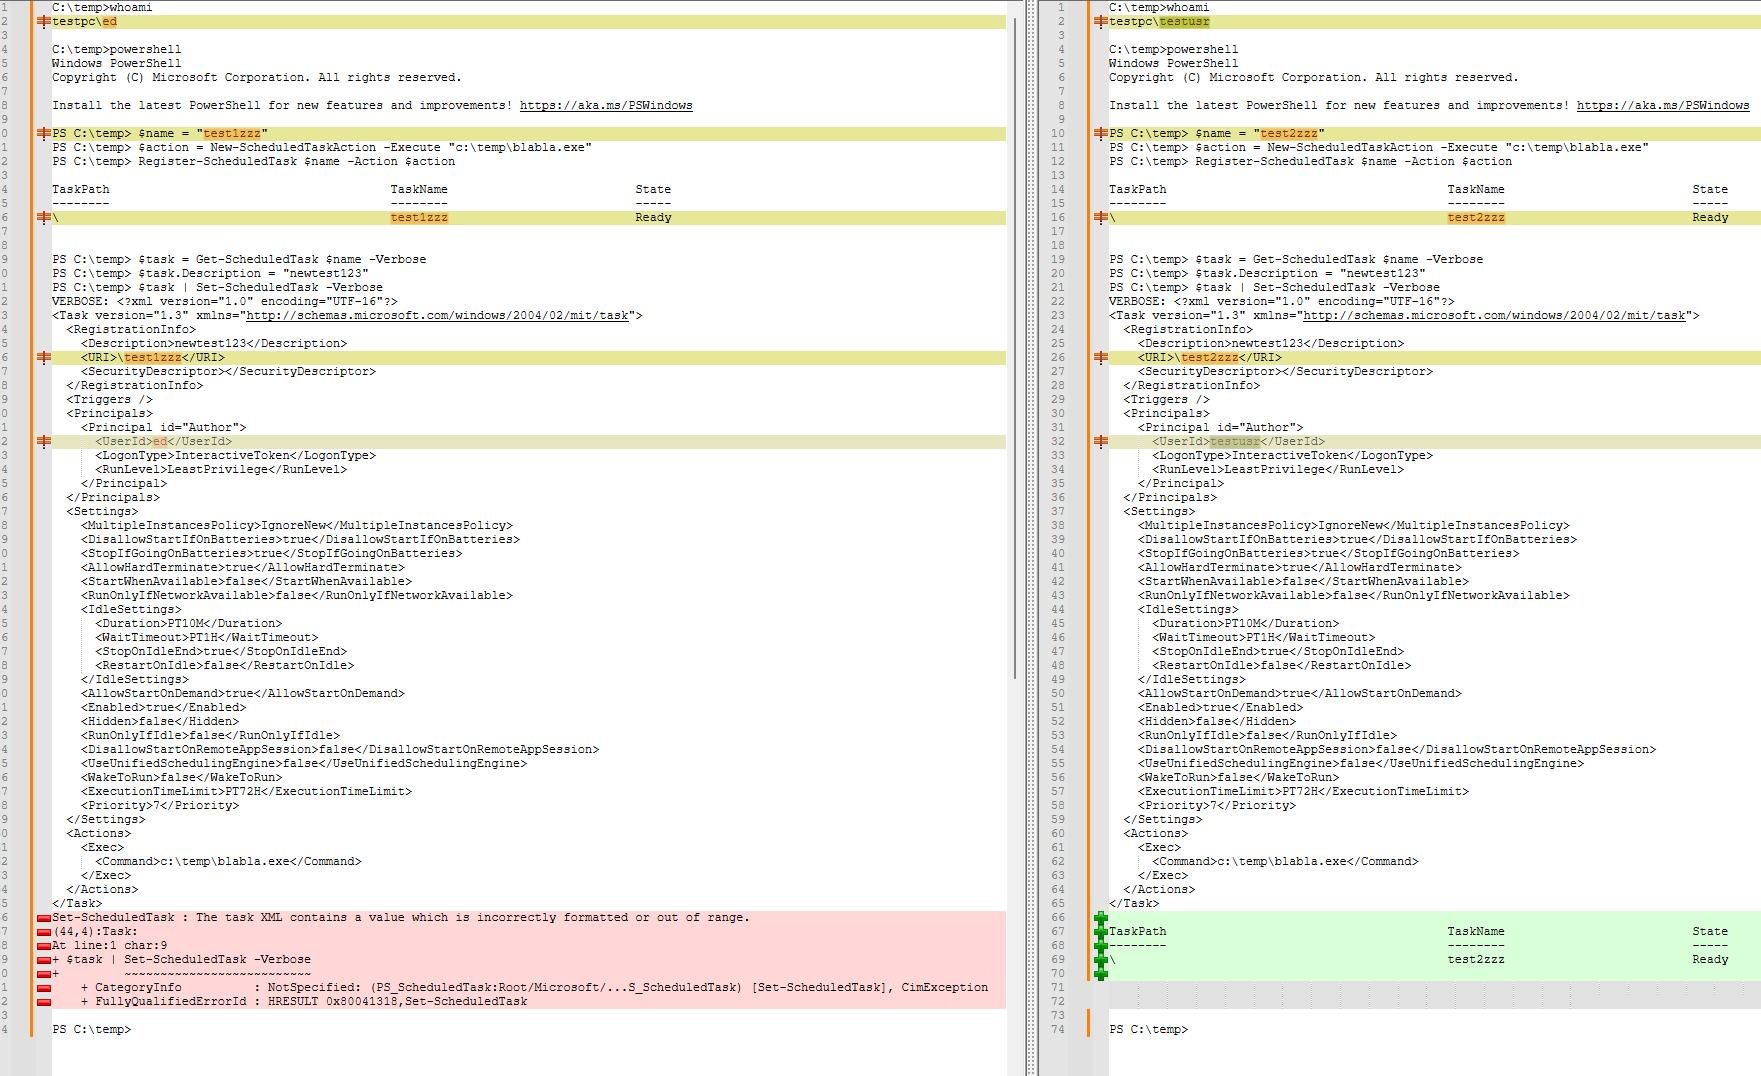Click "HRESULT 0x80041318,Set-ScheduledTask" error text
The width and height of the screenshot is (1761, 1076).
397,1001
